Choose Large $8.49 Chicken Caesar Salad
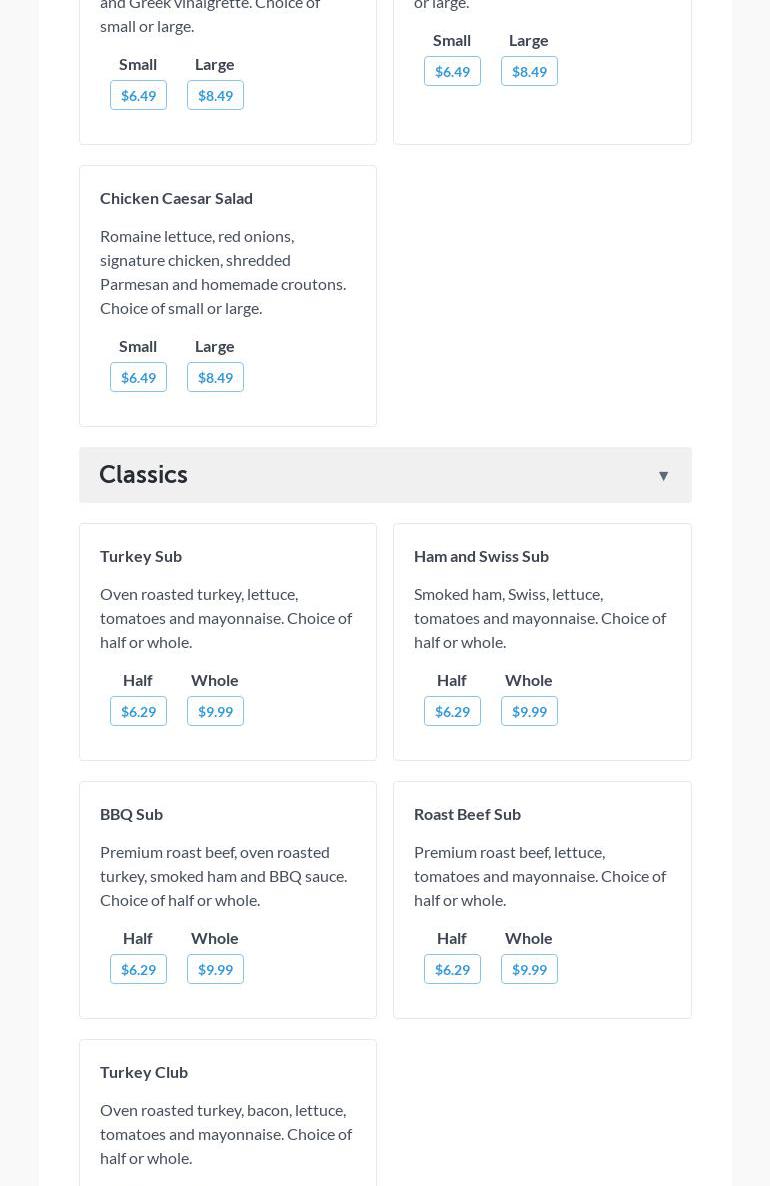Viewport: 770px width, 1186px height. coord(215,377)
